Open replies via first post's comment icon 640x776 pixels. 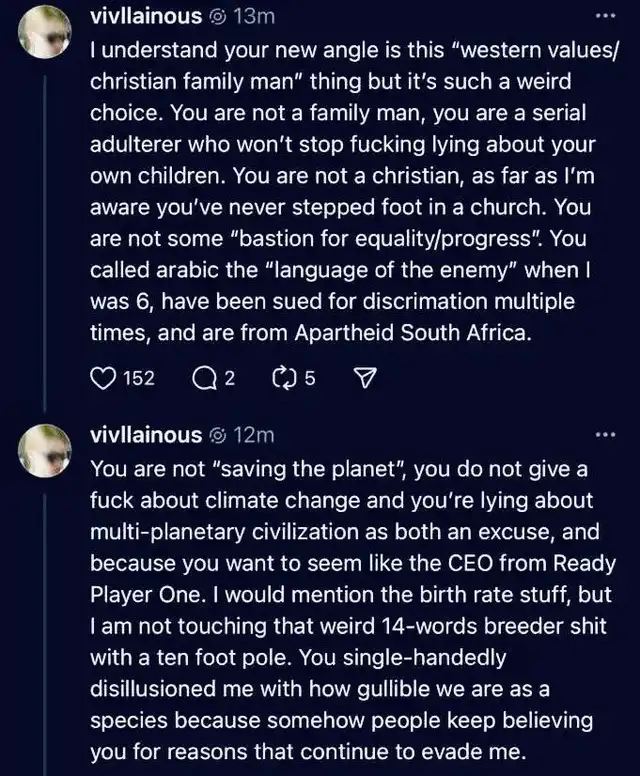click(x=199, y=378)
